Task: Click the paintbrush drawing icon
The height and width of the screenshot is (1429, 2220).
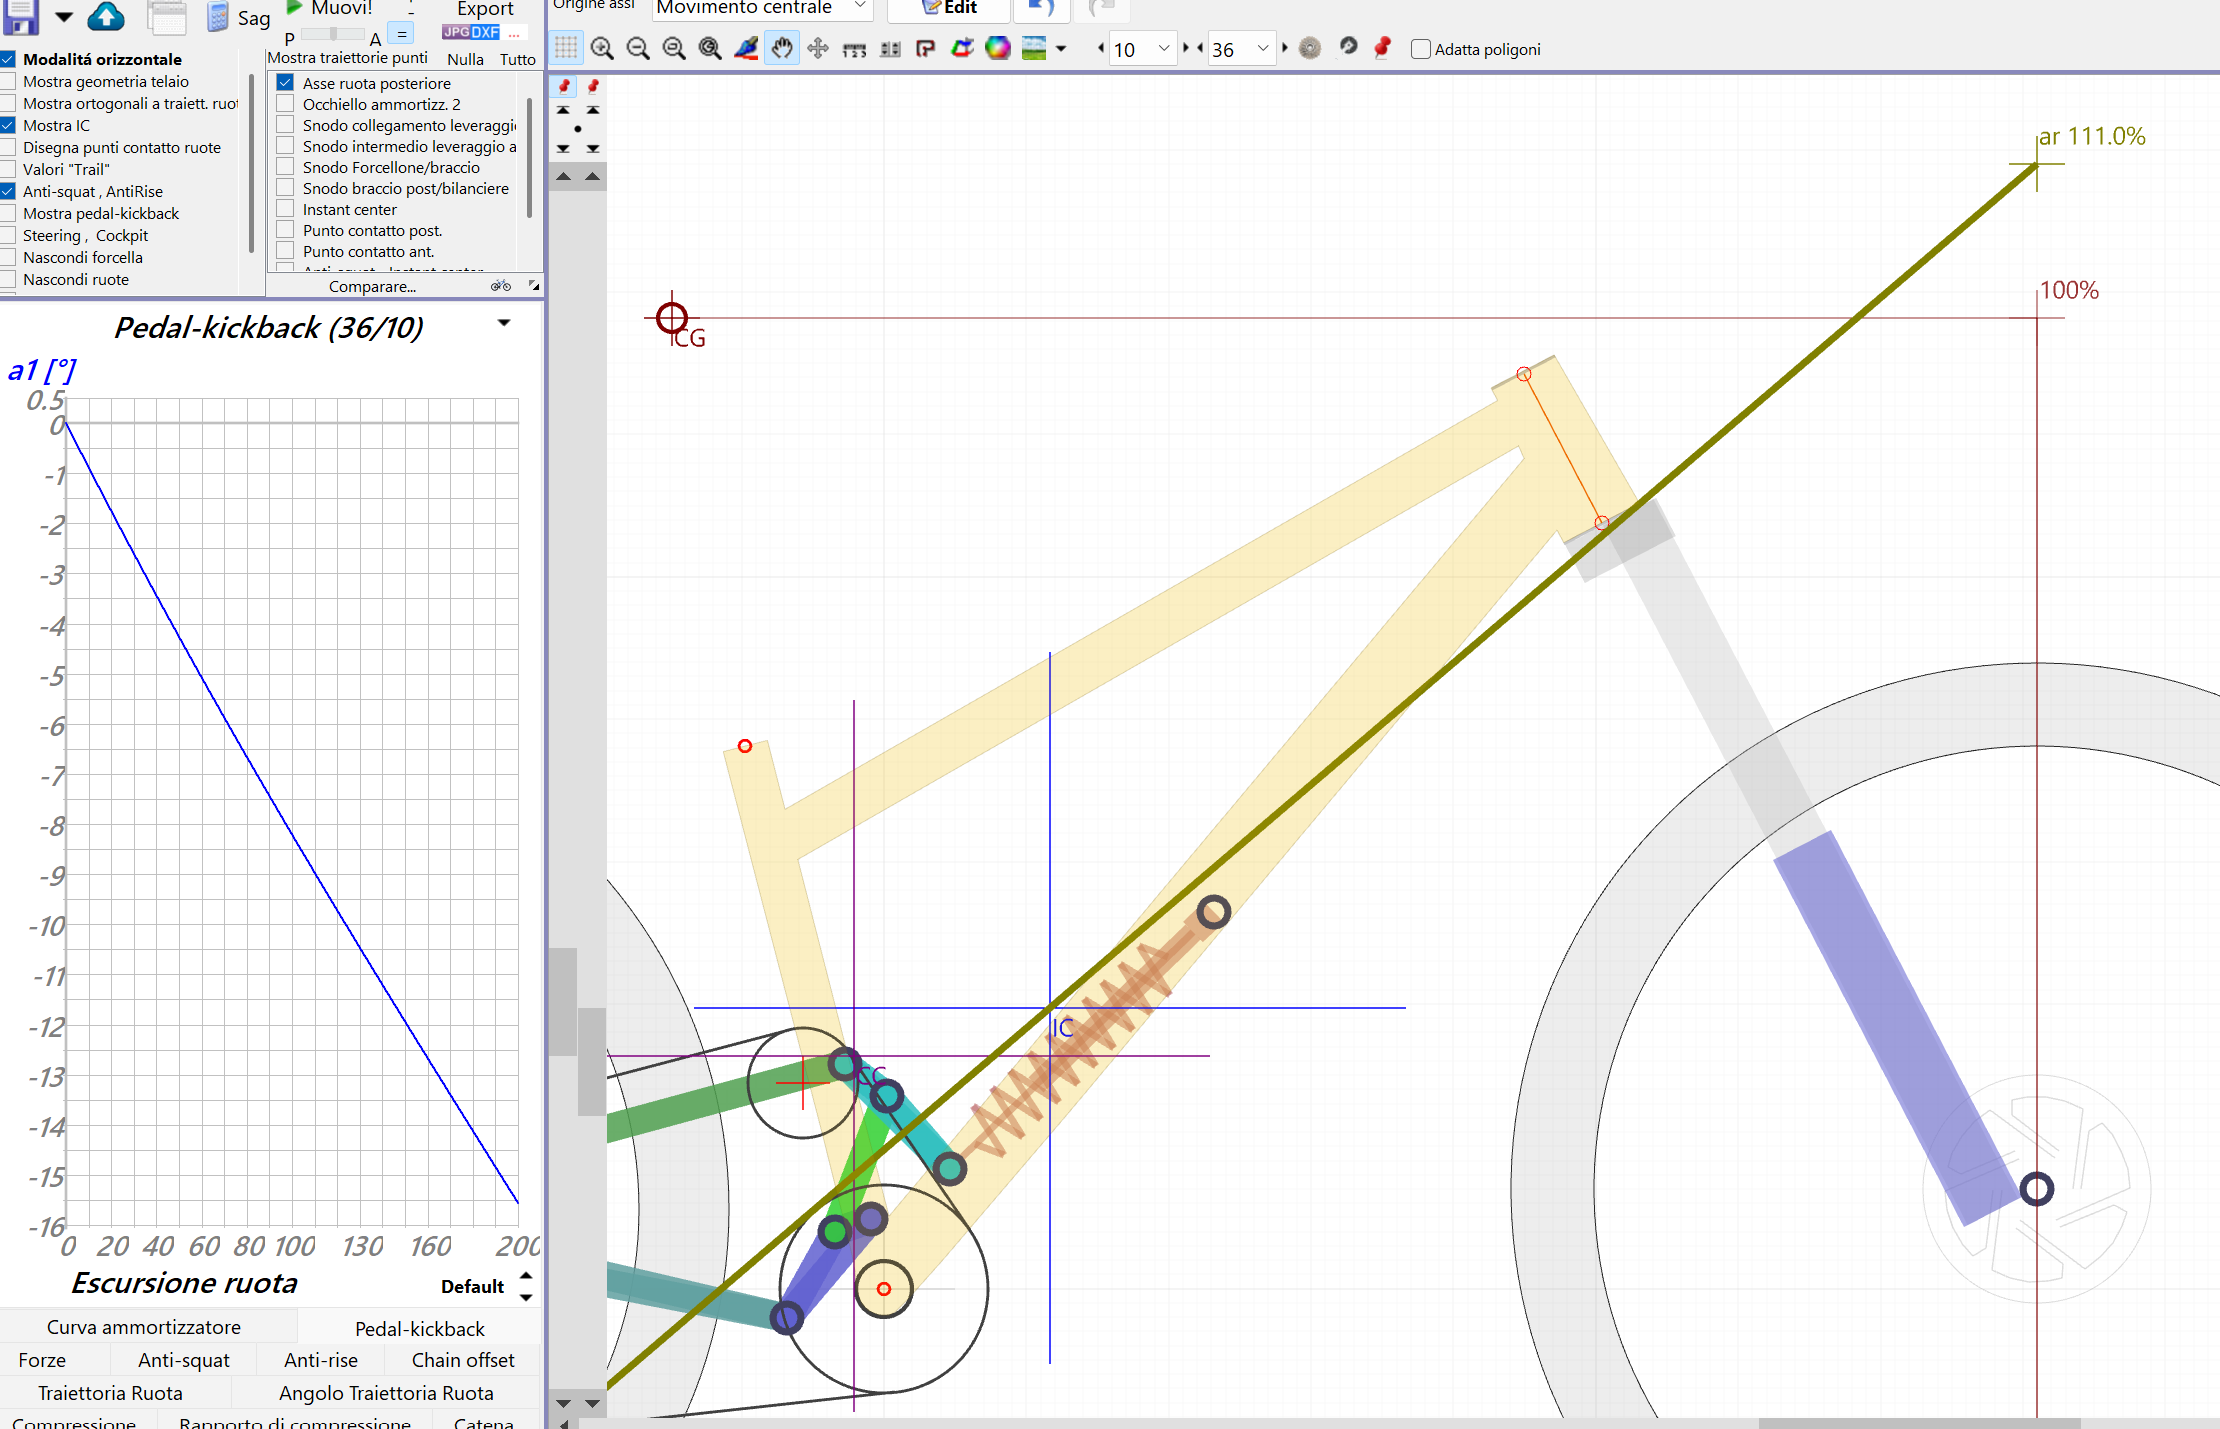Action: [746, 48]
